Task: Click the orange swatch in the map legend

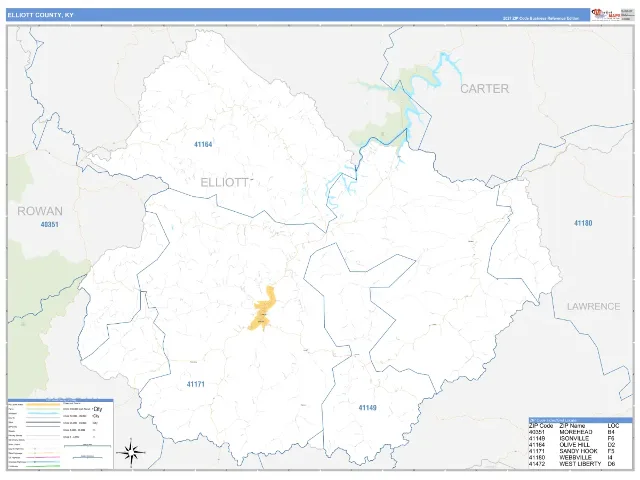Action: click(43, 405)
